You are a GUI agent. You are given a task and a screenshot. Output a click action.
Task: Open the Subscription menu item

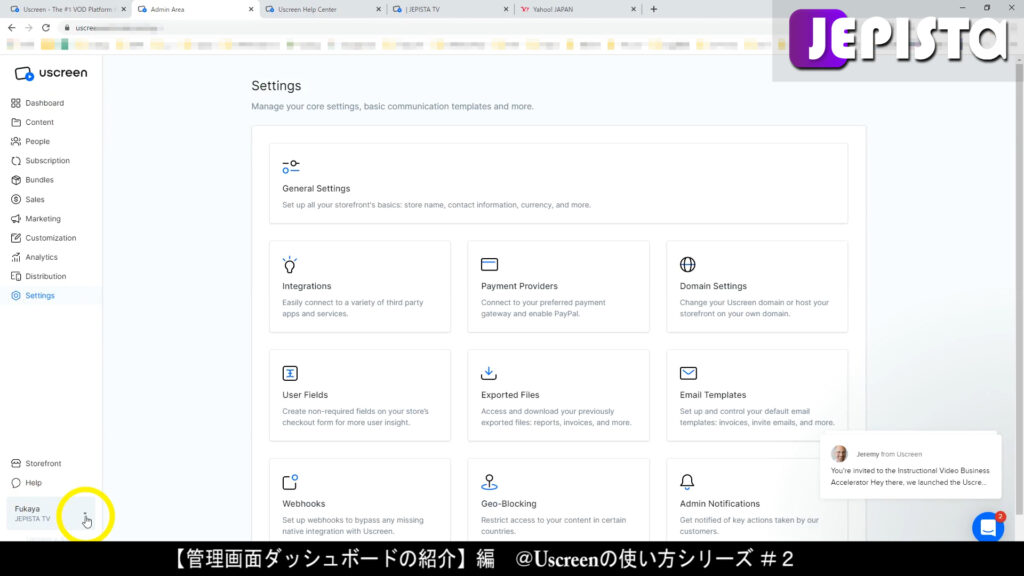tap(48, 161)
